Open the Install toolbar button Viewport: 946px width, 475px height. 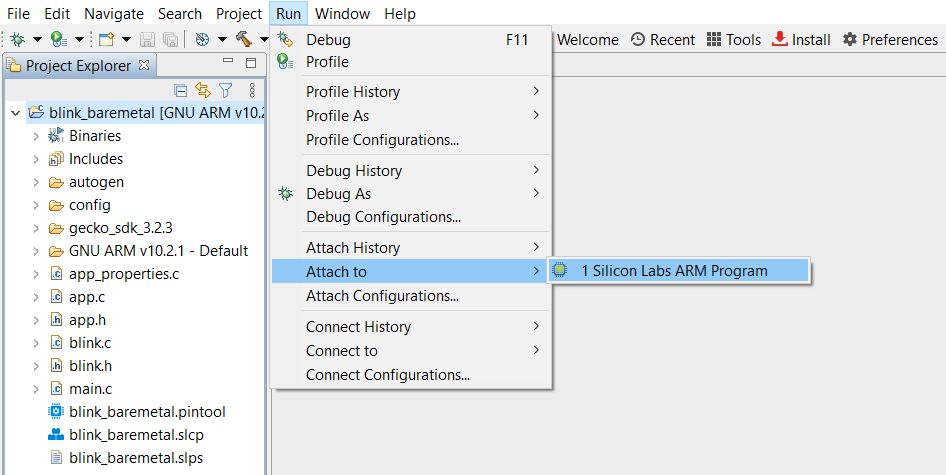point(802,40)
